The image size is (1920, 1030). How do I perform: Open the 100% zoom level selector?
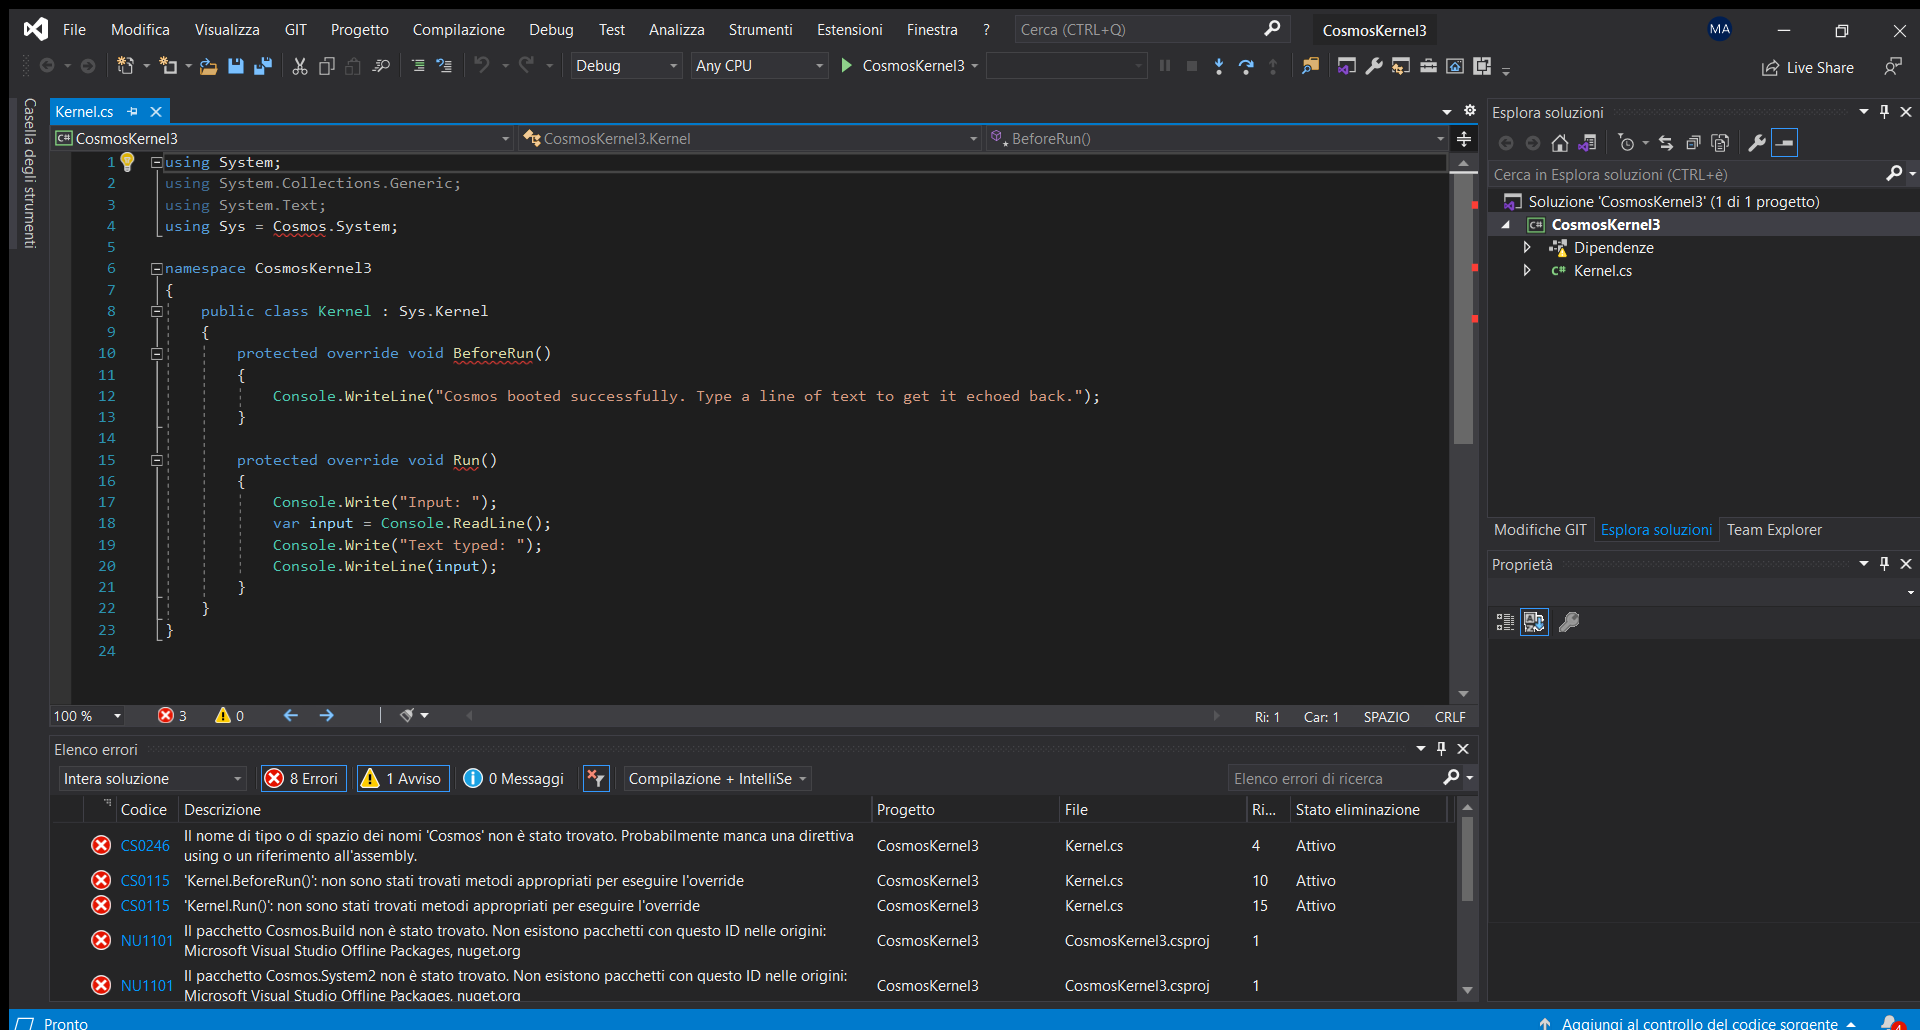point(85,716)
